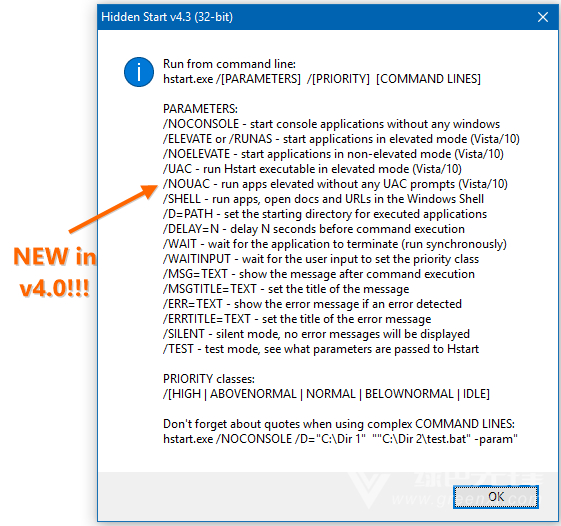The image size is (561, 526).
Task: Click the /SHELL parameter line
Action: [x=323, y=199]
